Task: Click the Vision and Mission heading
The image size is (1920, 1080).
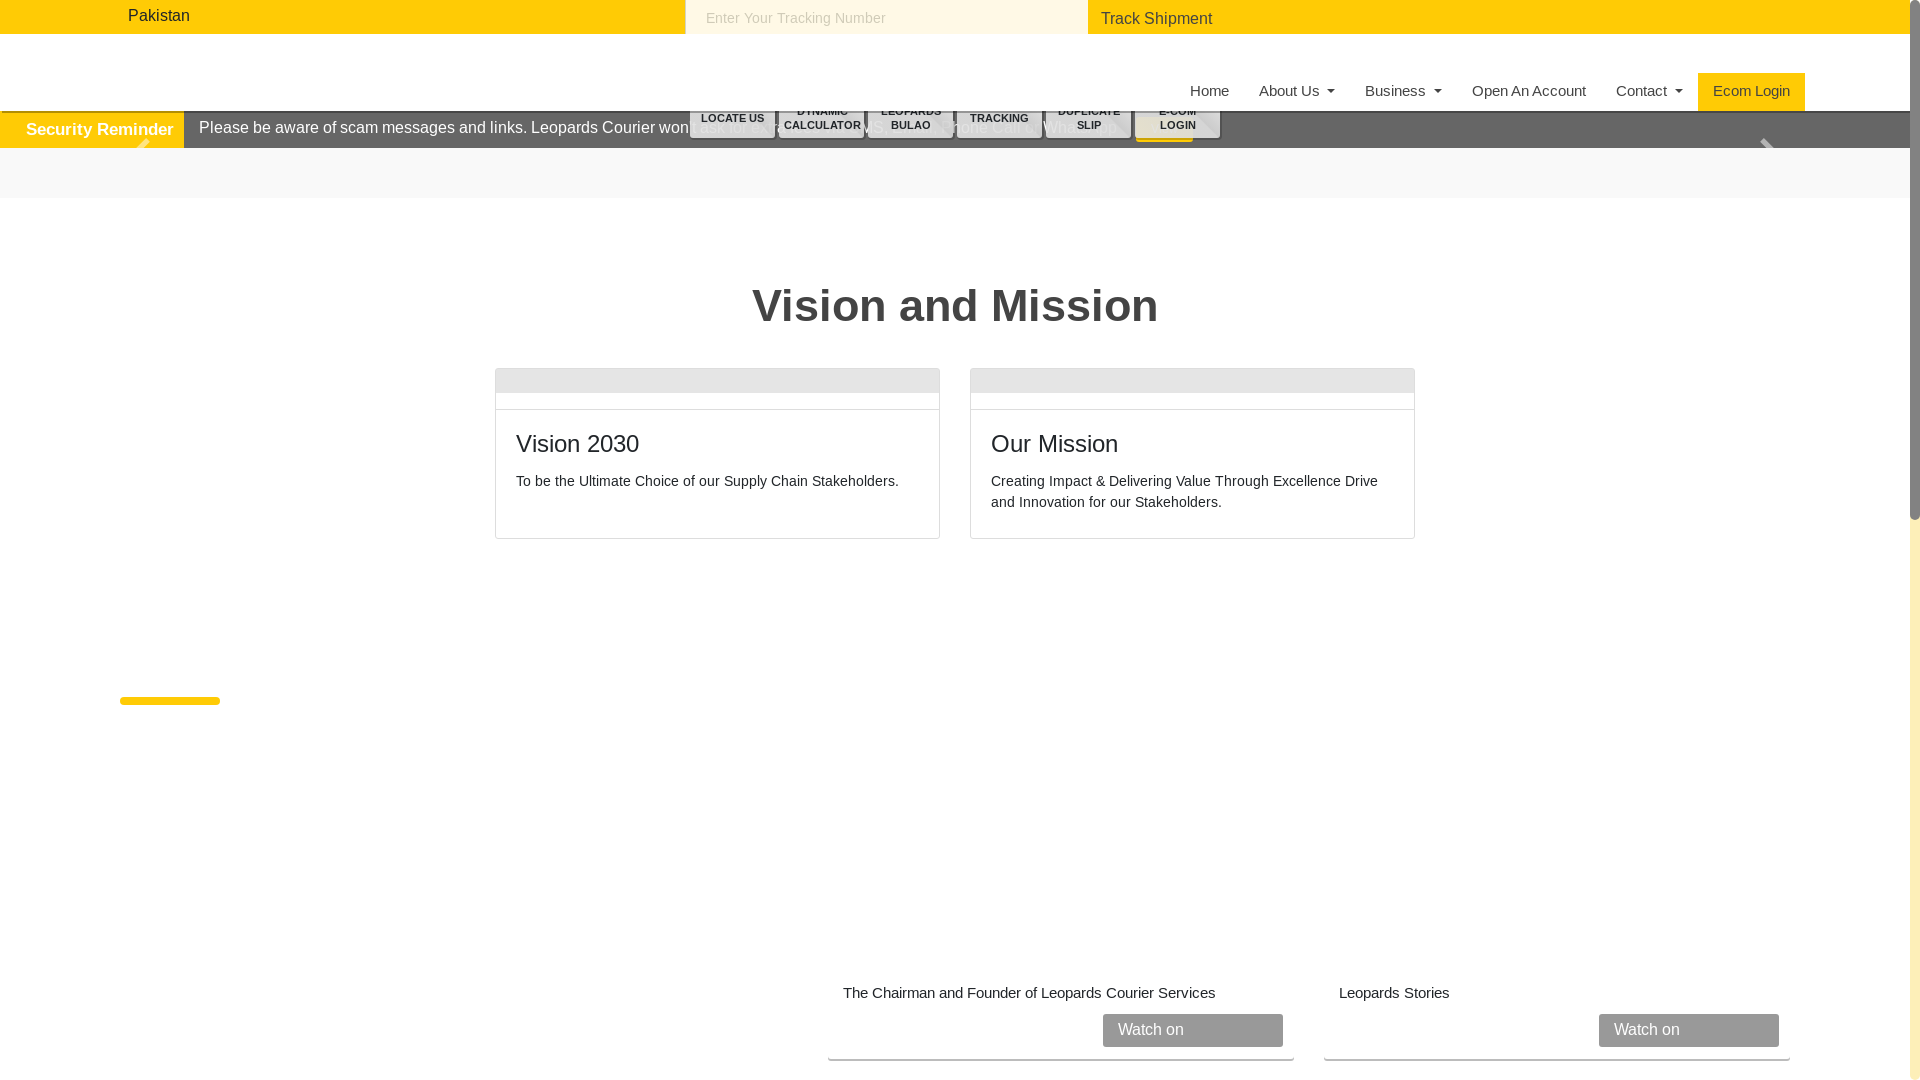Action: (955, 305)
